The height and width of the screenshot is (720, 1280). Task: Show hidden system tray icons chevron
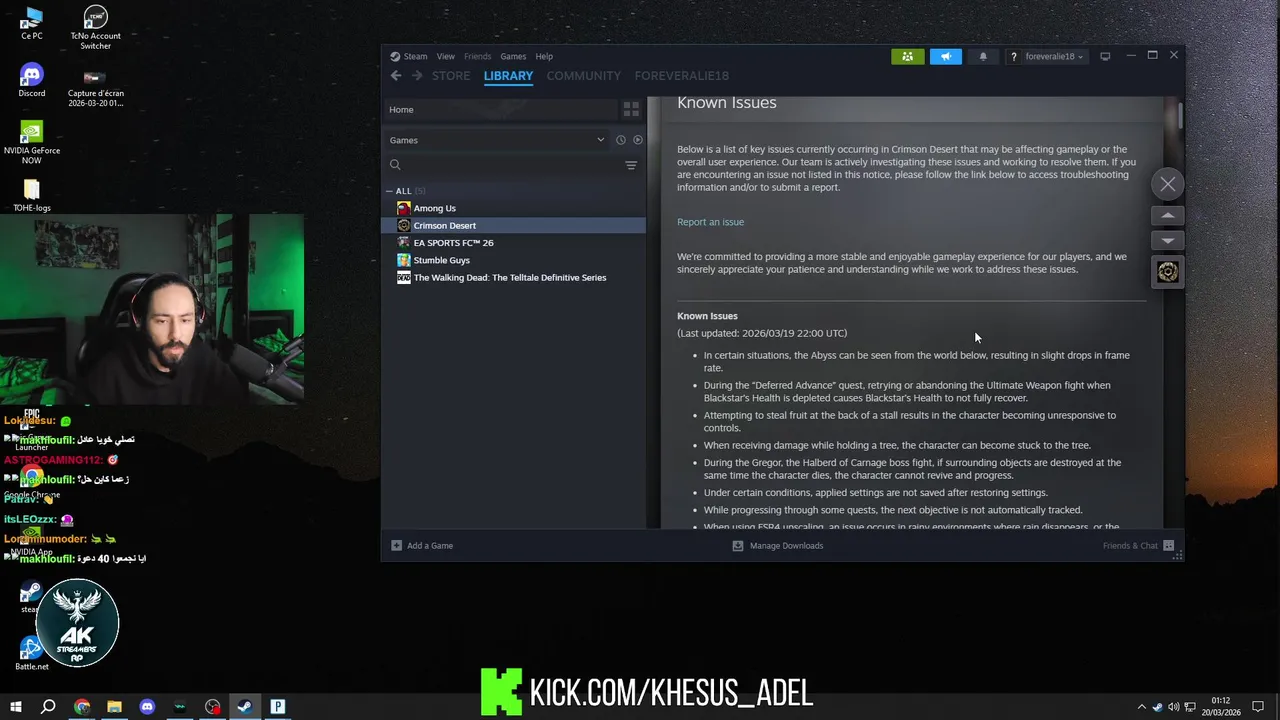pyautogui.click(x=1142, y=707)
